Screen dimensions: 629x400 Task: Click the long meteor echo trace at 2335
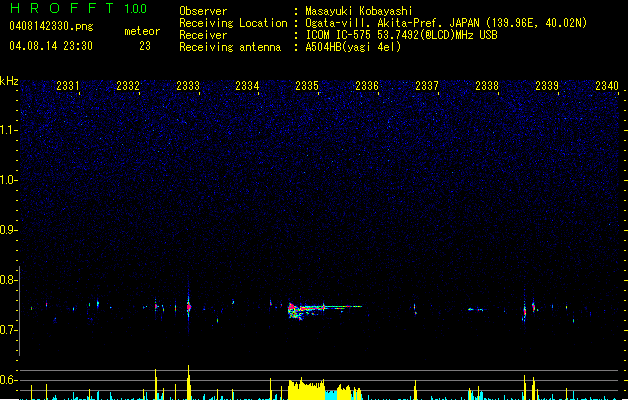tap(325, 309)
